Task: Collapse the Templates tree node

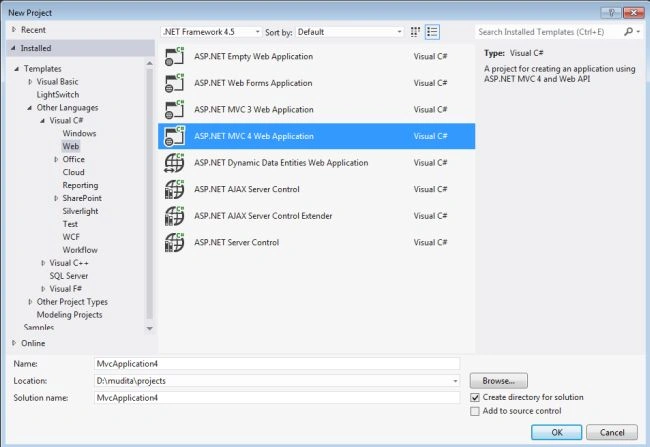Action: point(17,69)
